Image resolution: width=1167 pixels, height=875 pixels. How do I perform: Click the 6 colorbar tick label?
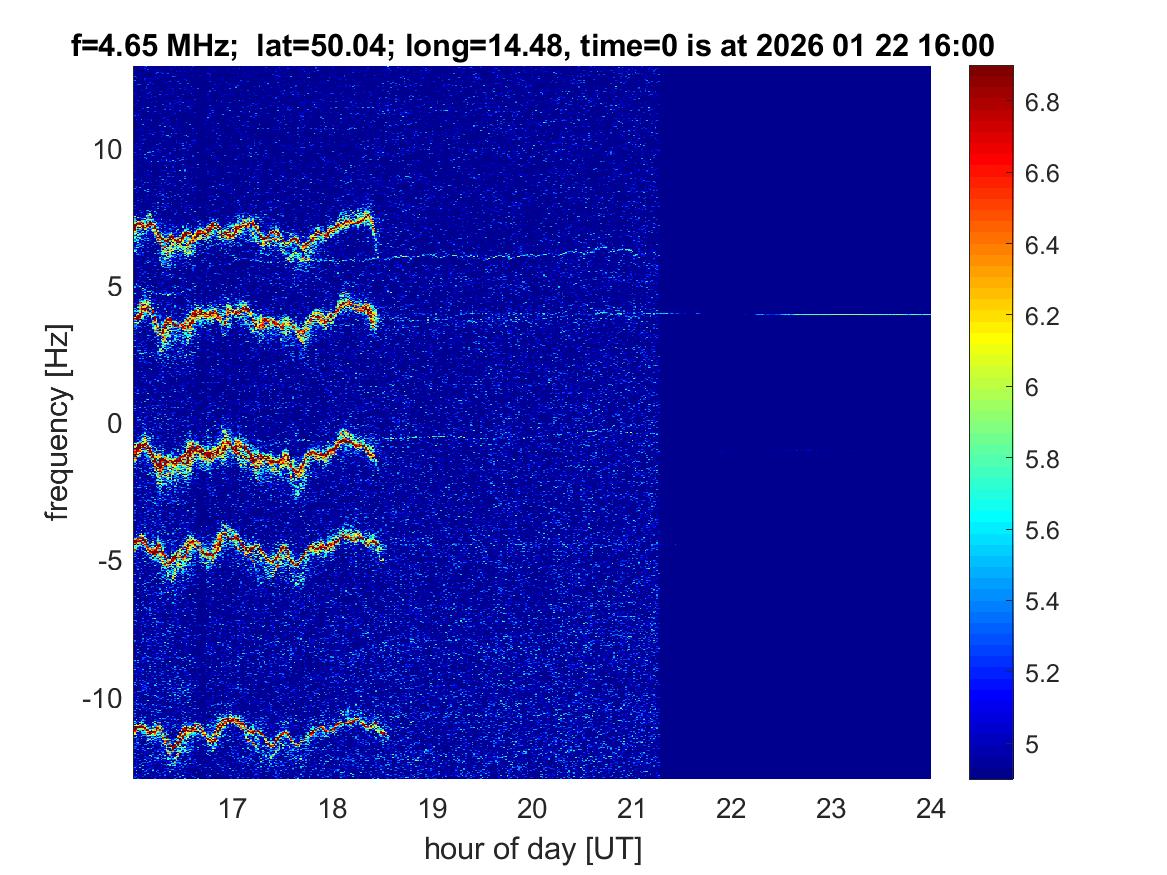tap(1031, 388)
